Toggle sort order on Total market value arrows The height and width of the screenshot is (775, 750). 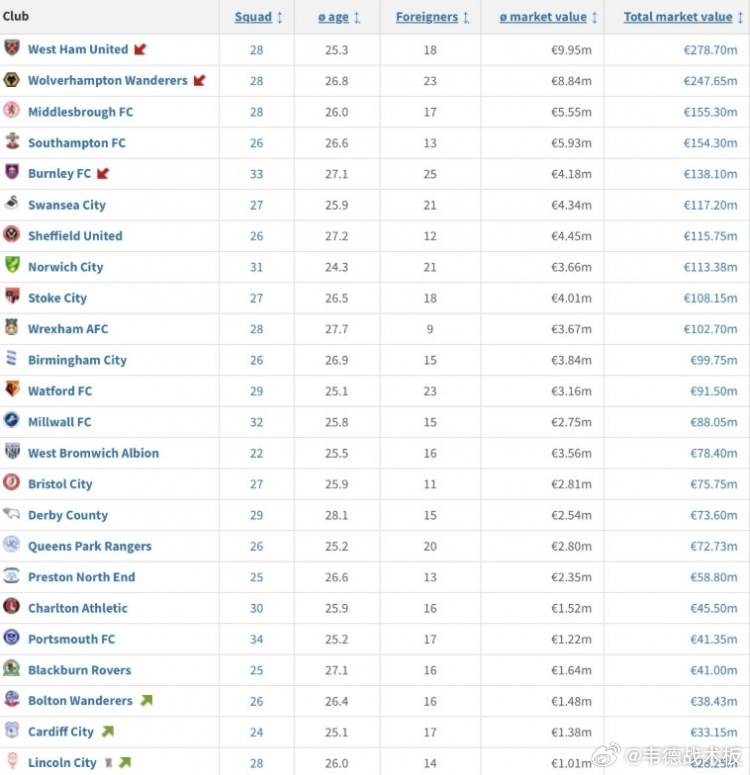coord(740,17)
